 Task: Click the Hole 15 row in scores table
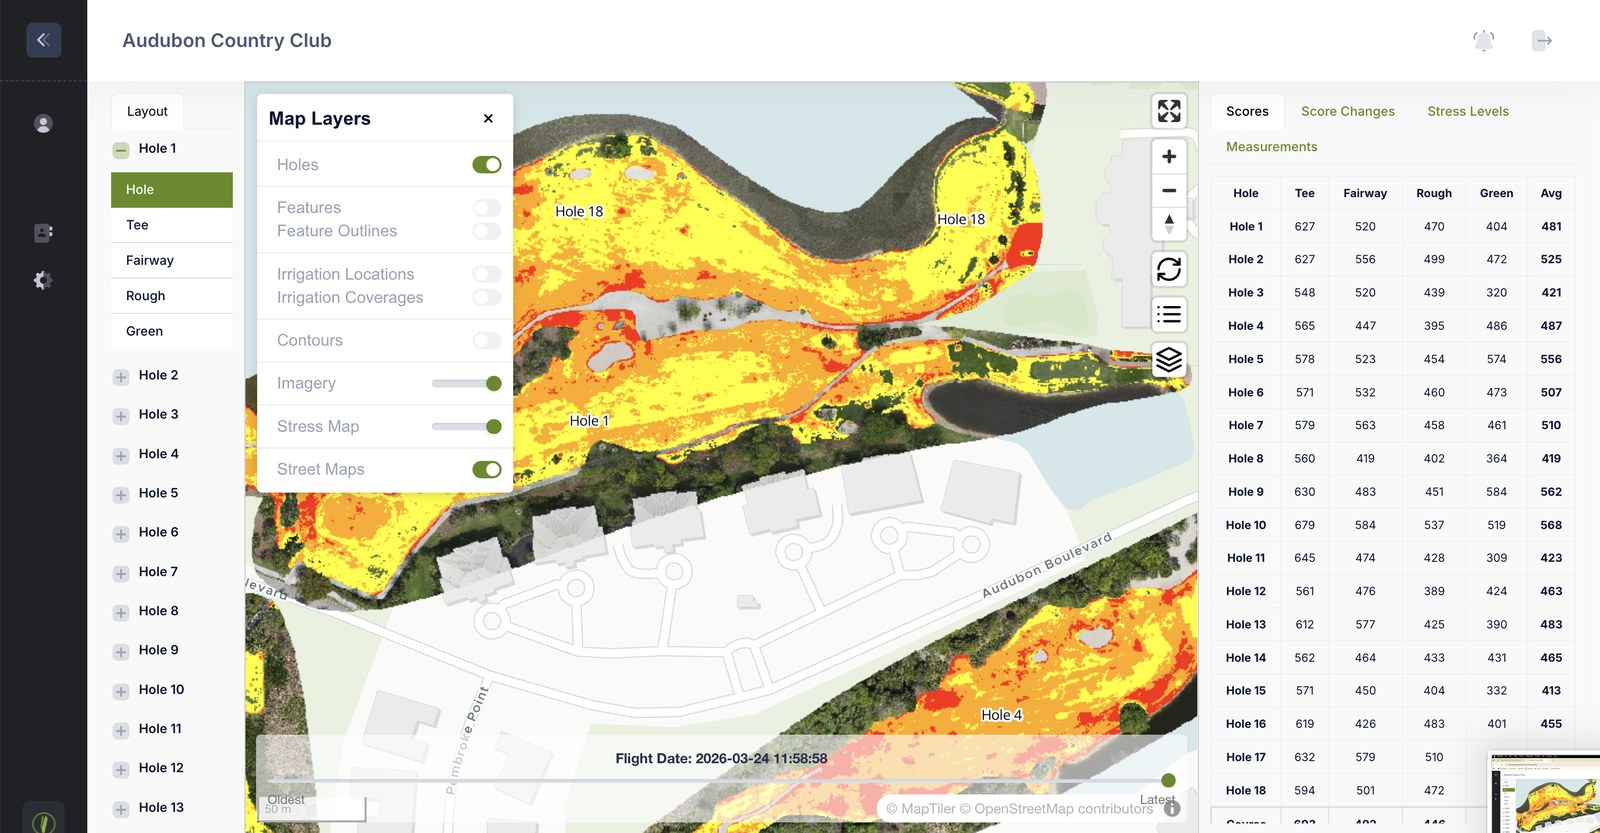tap(1393, 691)
